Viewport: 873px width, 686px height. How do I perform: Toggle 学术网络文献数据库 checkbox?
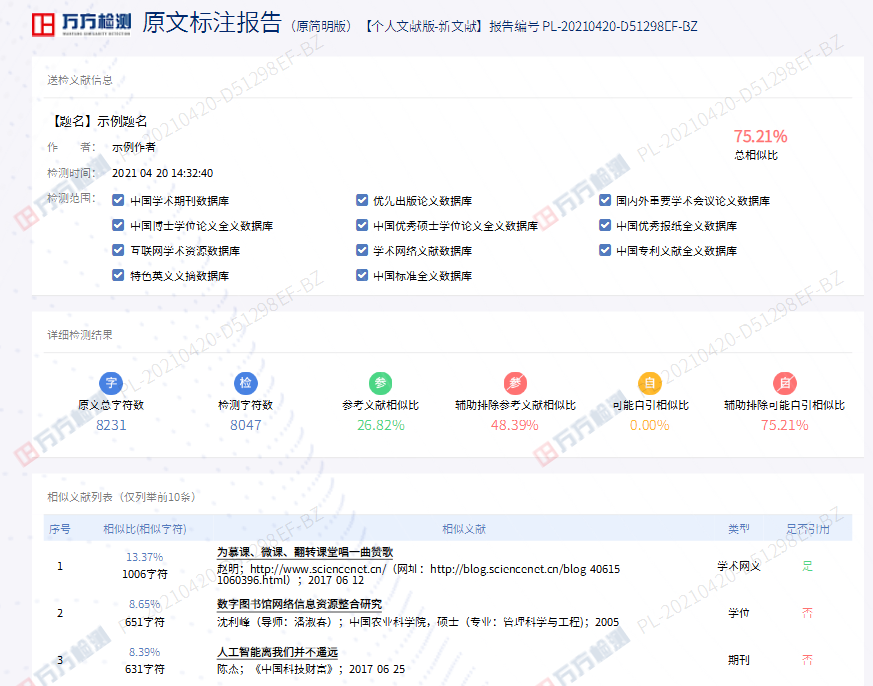coord(362,251)
